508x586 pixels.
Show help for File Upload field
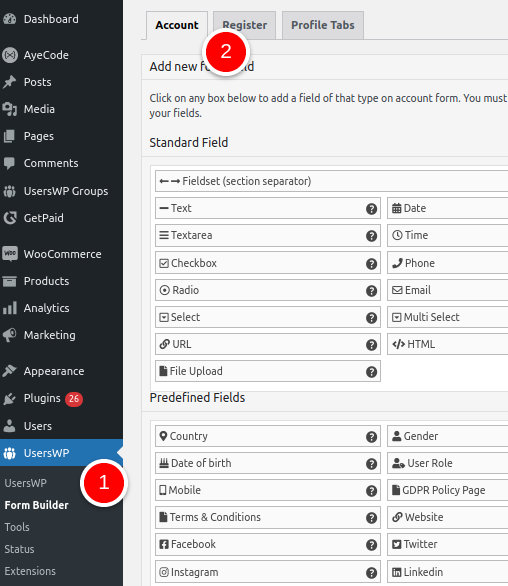point(371,372)
